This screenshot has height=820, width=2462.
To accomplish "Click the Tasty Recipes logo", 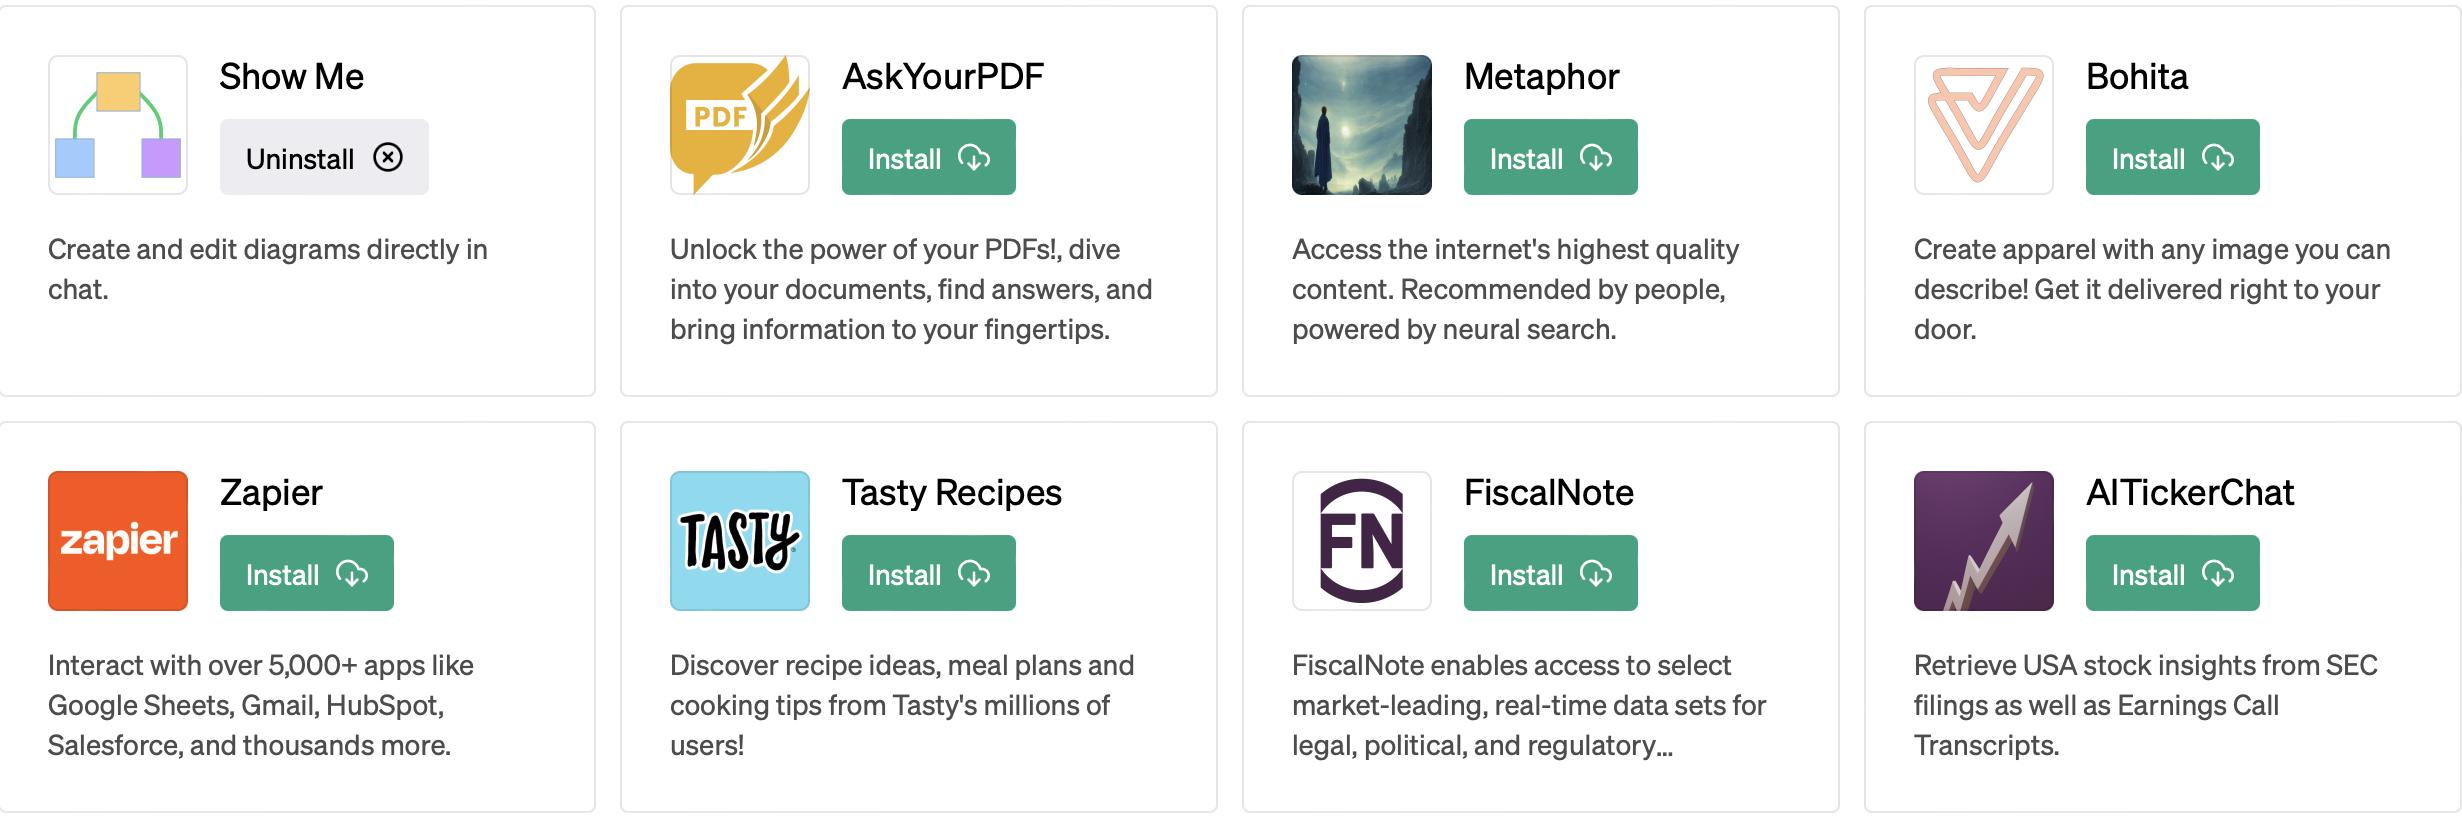I will [739, 541].
